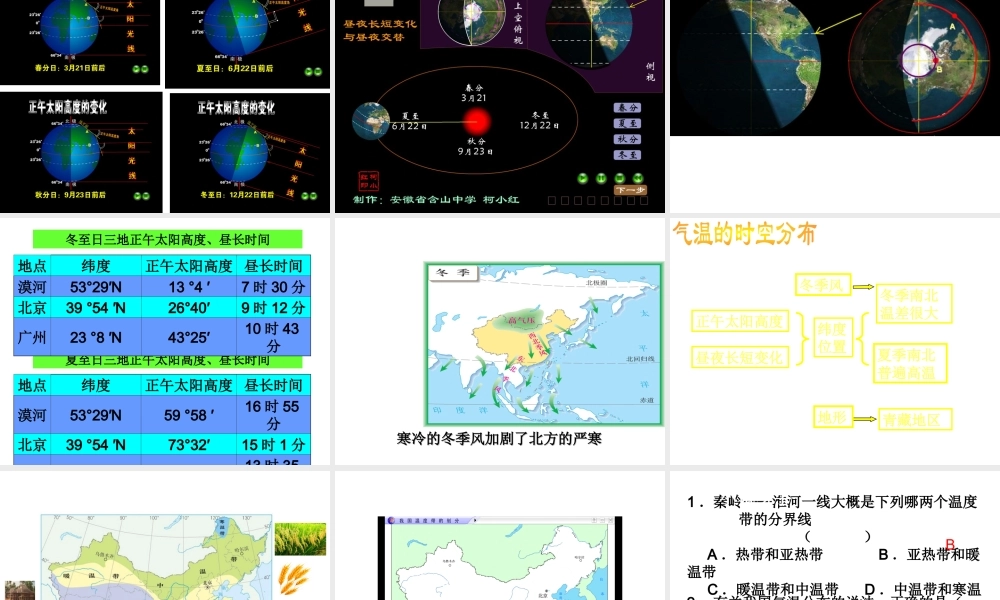Screen dimensions: 1000x600
Task: Open the satellite Earth day-night slide
Action: point(835,68)
